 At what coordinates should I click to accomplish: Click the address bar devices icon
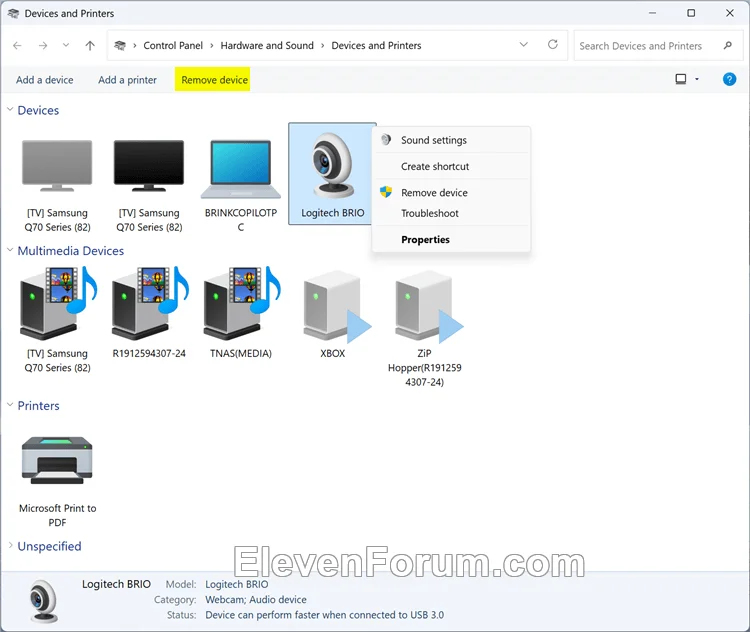pos(120,45)
